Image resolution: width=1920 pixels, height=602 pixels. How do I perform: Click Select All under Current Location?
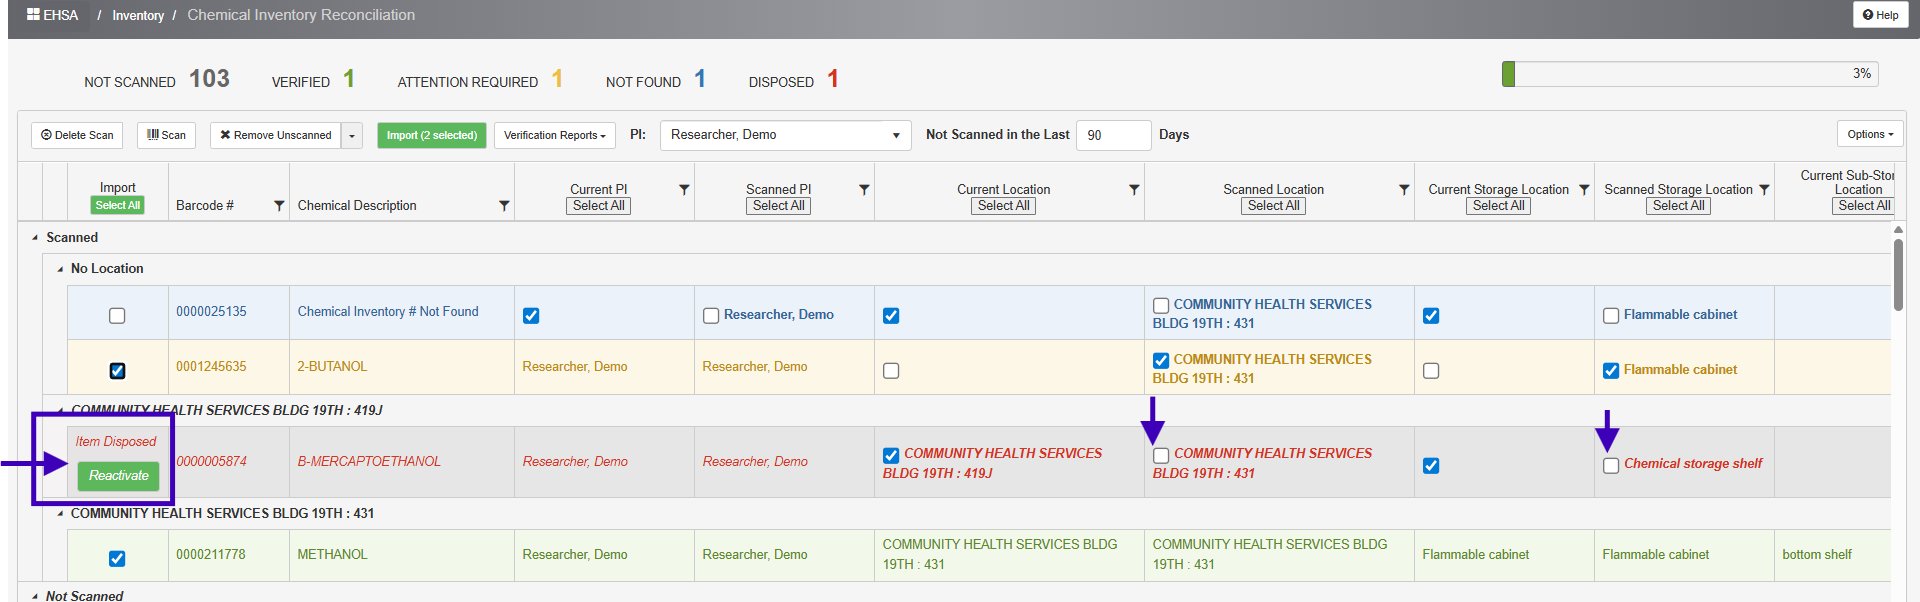point(1004,206)
